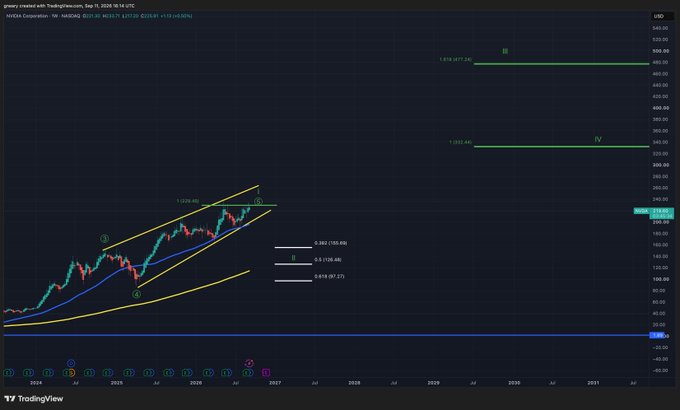
Task: Click the 2031 time axis label
Action: (x=593, y=383)
